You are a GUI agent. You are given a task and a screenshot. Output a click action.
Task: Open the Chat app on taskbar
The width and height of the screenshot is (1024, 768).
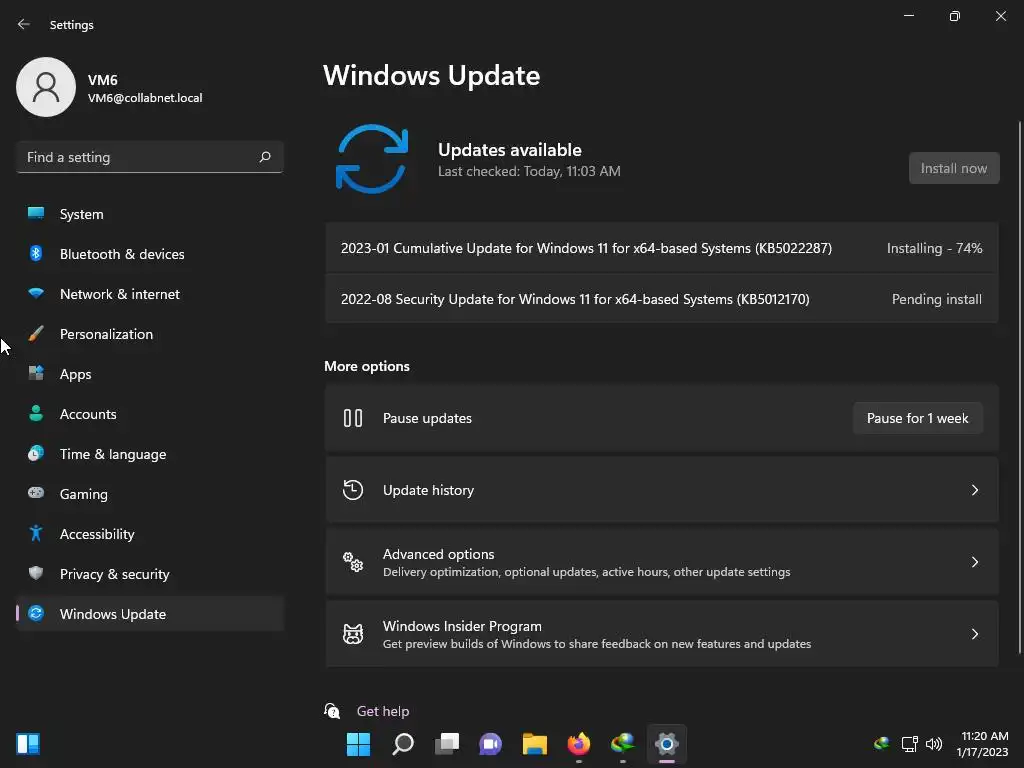[x=490, y=744]
